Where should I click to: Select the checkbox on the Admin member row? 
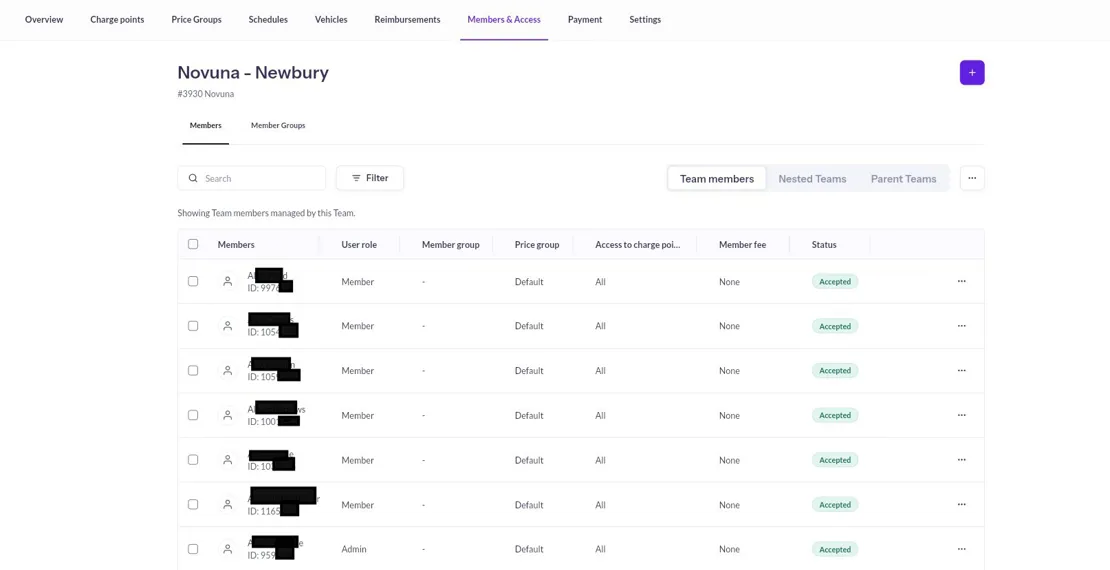(193, 549)
